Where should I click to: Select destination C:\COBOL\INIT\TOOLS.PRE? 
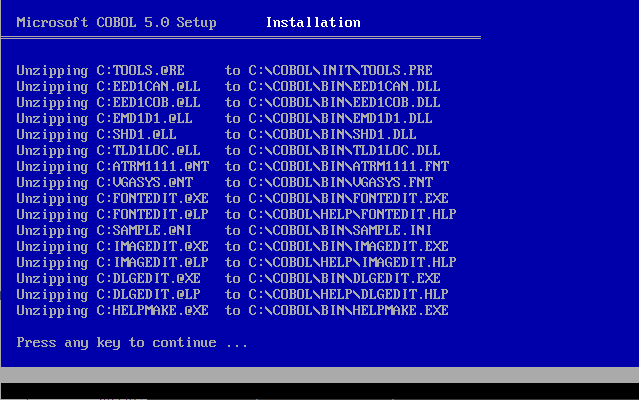point(340,70)
